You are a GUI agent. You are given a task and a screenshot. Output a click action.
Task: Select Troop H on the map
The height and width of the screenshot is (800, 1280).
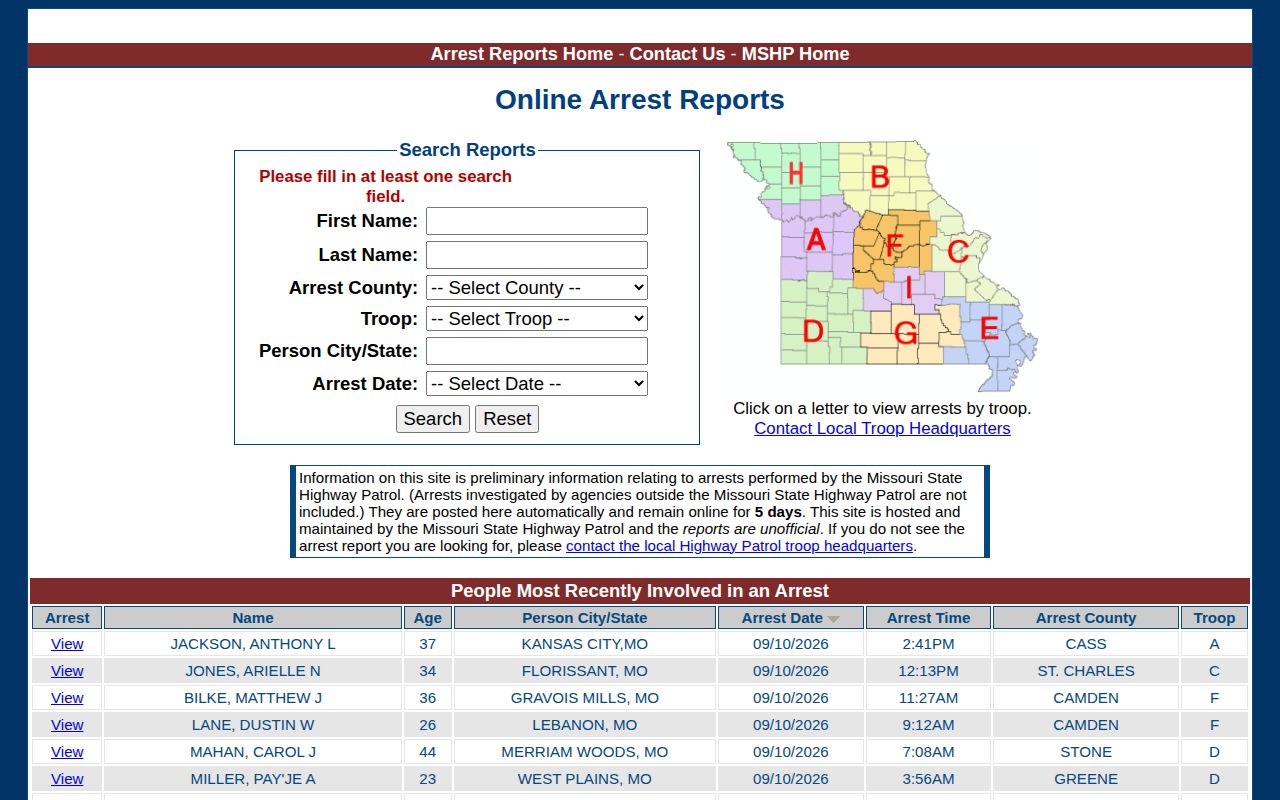tap(795, 173)
